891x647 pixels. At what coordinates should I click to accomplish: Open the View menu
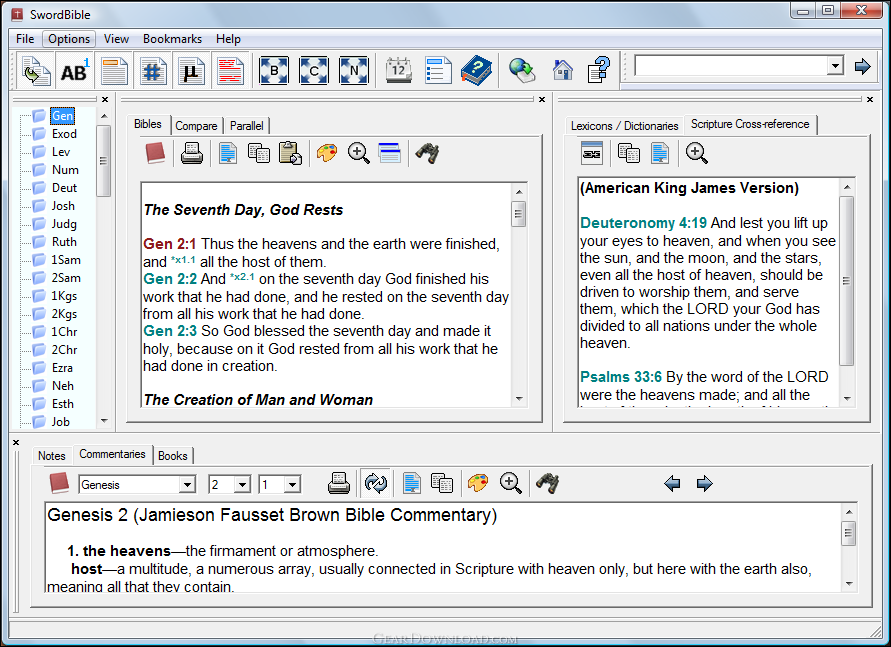click(x=116, y=39)
